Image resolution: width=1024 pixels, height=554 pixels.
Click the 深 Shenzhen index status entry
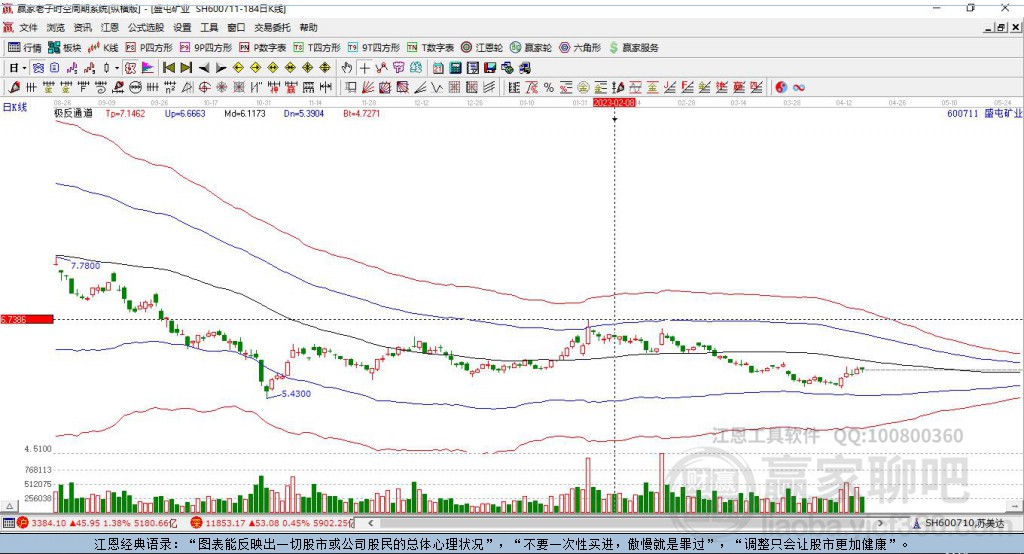pos(272,523)
